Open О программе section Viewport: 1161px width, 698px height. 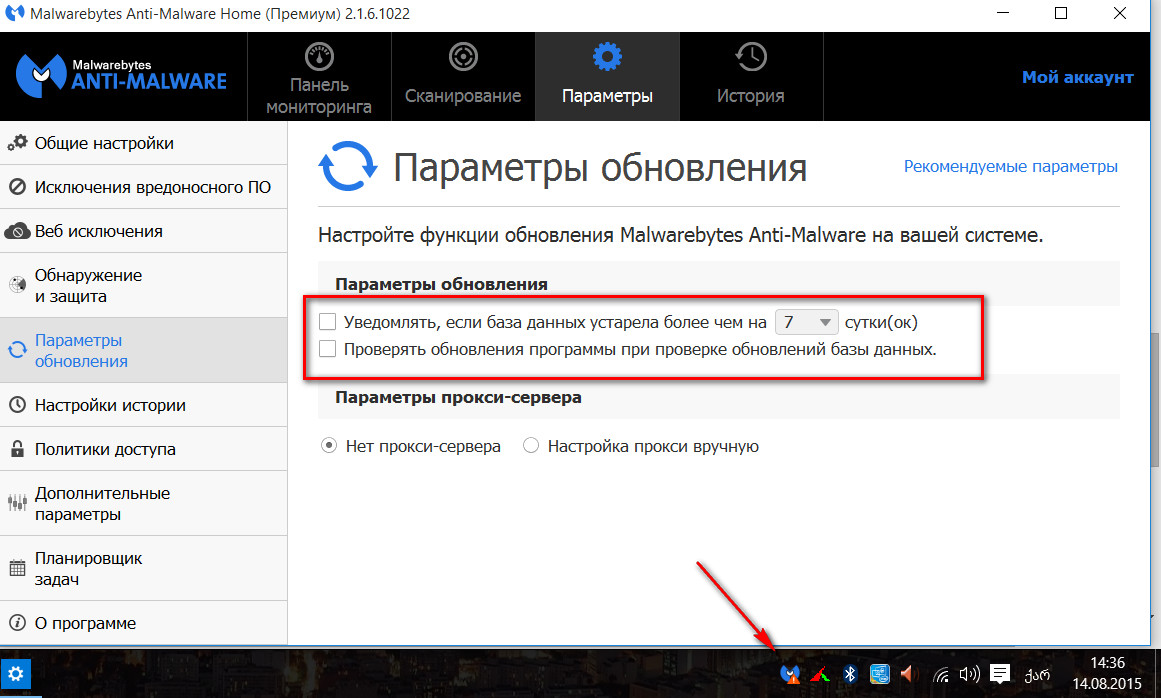point(144,623)
